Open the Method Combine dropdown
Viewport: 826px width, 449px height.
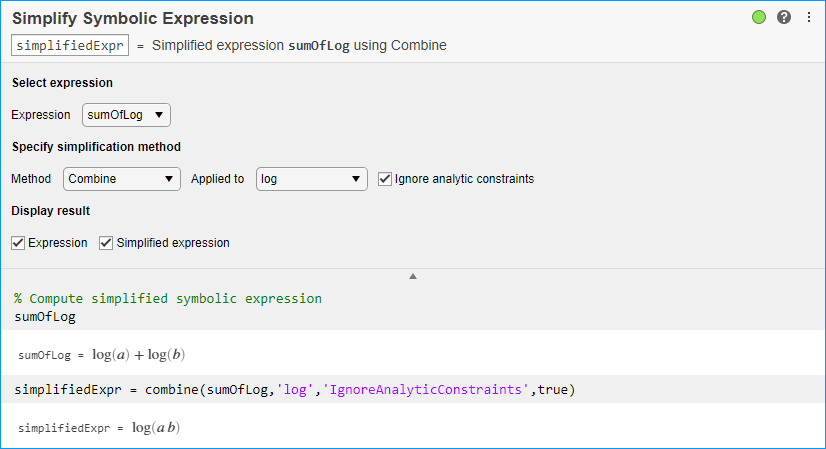122,179
